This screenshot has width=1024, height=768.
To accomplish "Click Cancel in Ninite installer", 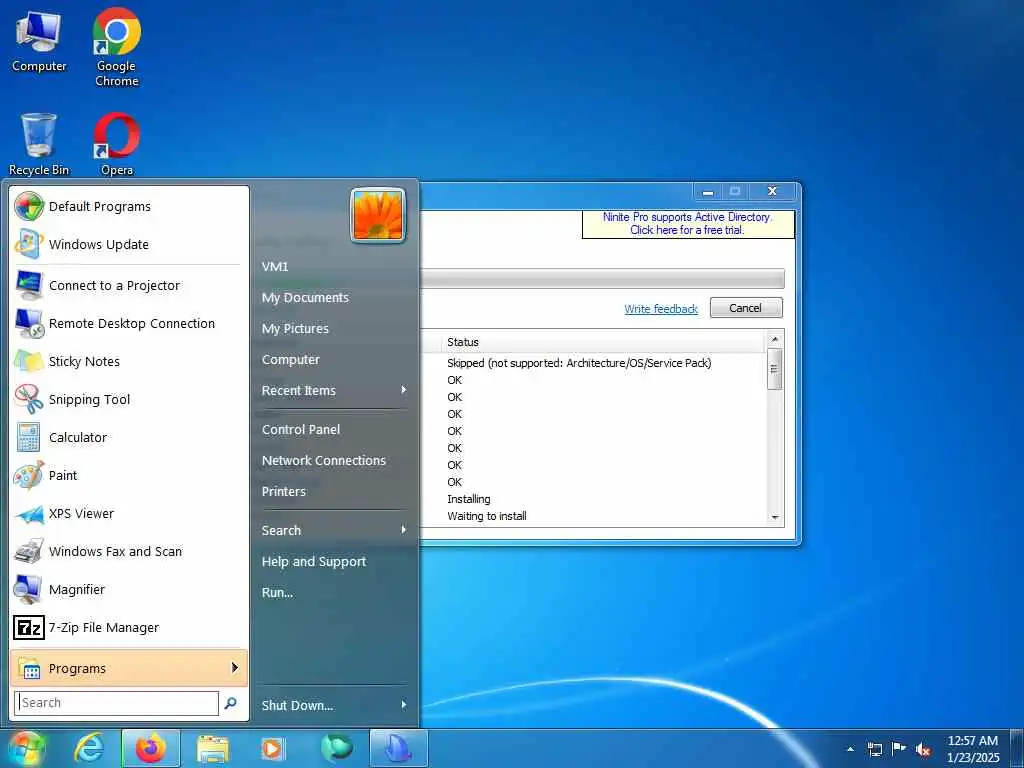I will click(746, 308).
